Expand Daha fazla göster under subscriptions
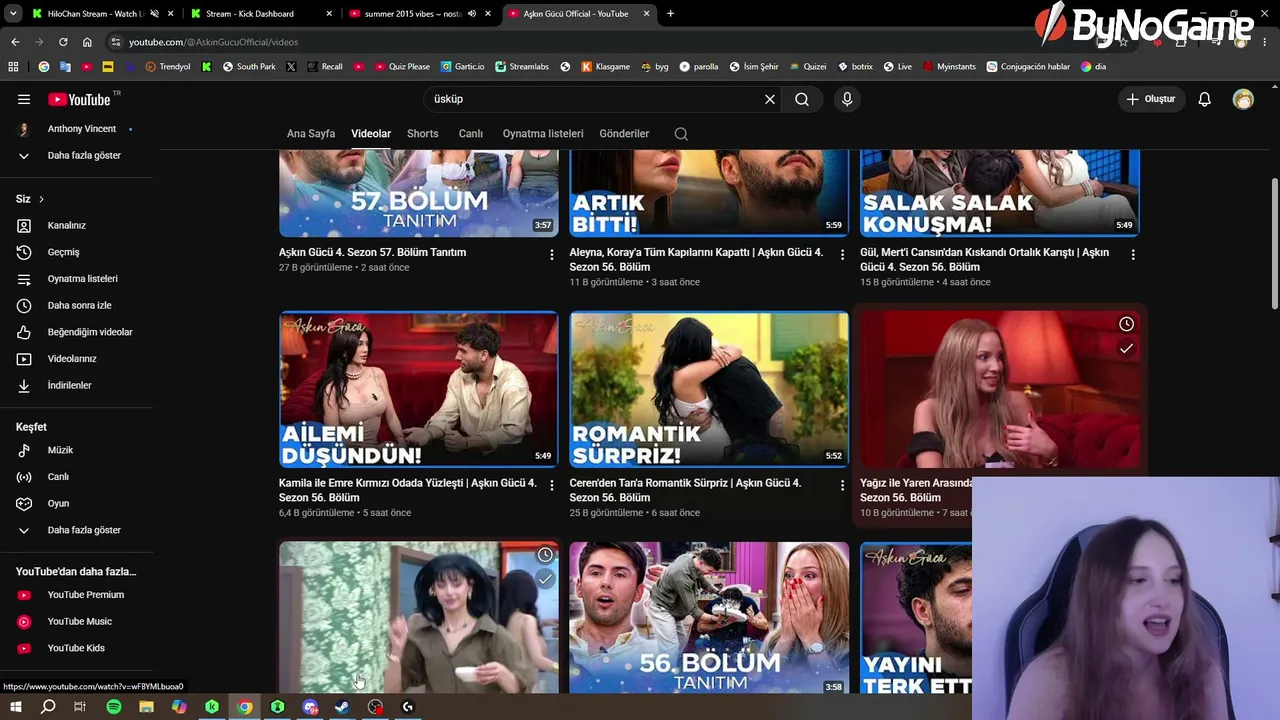 (78, 155)
